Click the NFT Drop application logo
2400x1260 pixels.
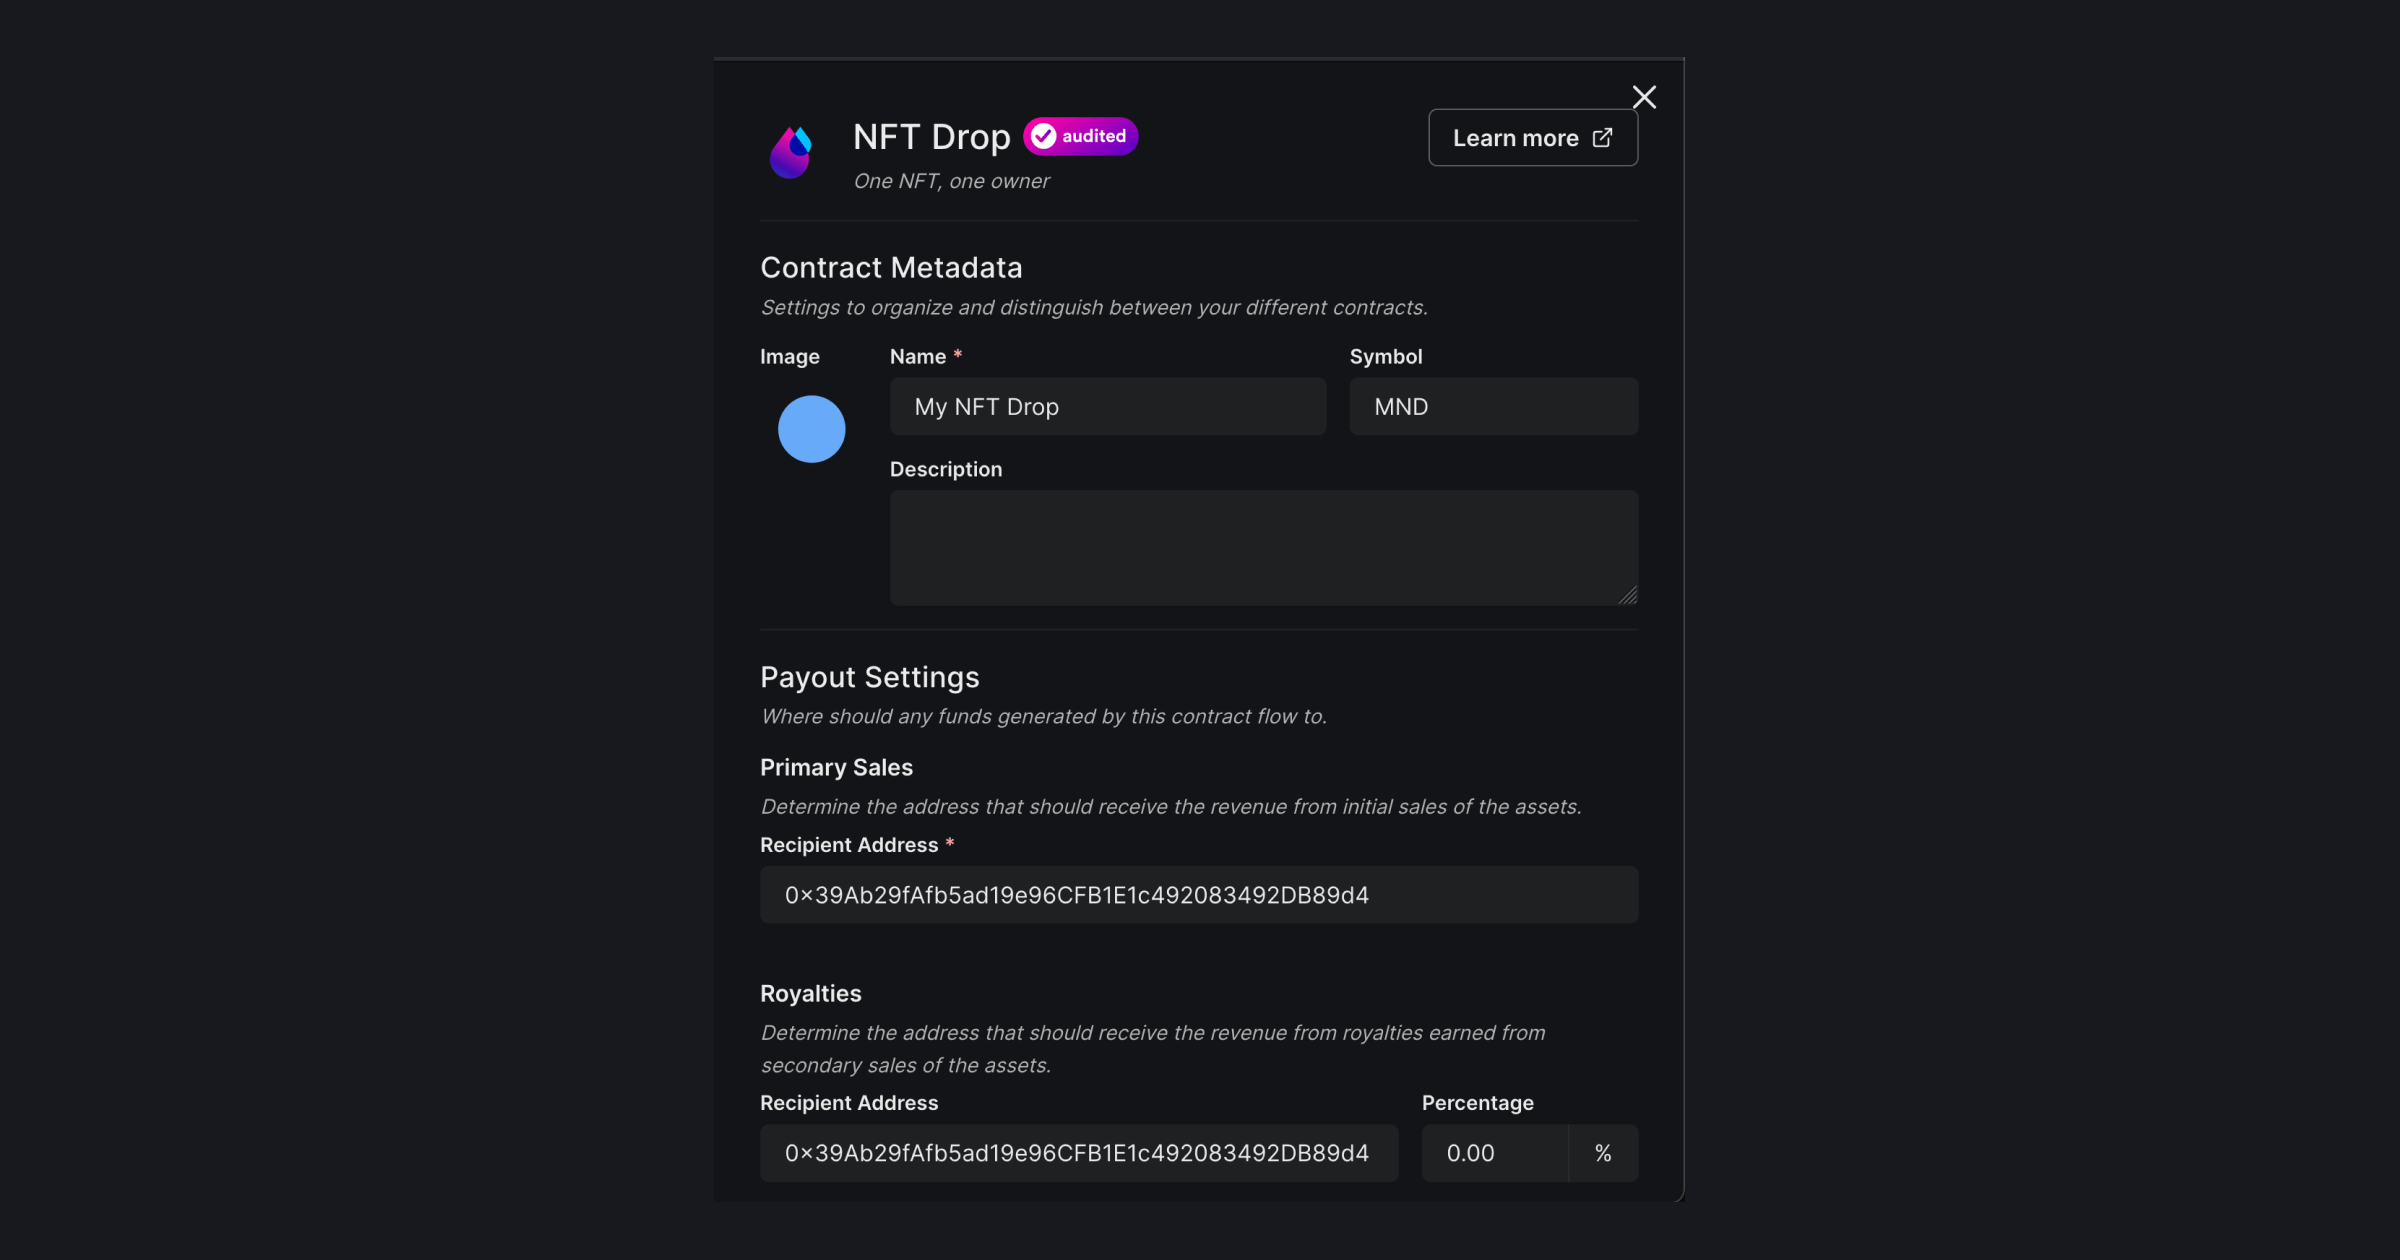pos(792,149)
